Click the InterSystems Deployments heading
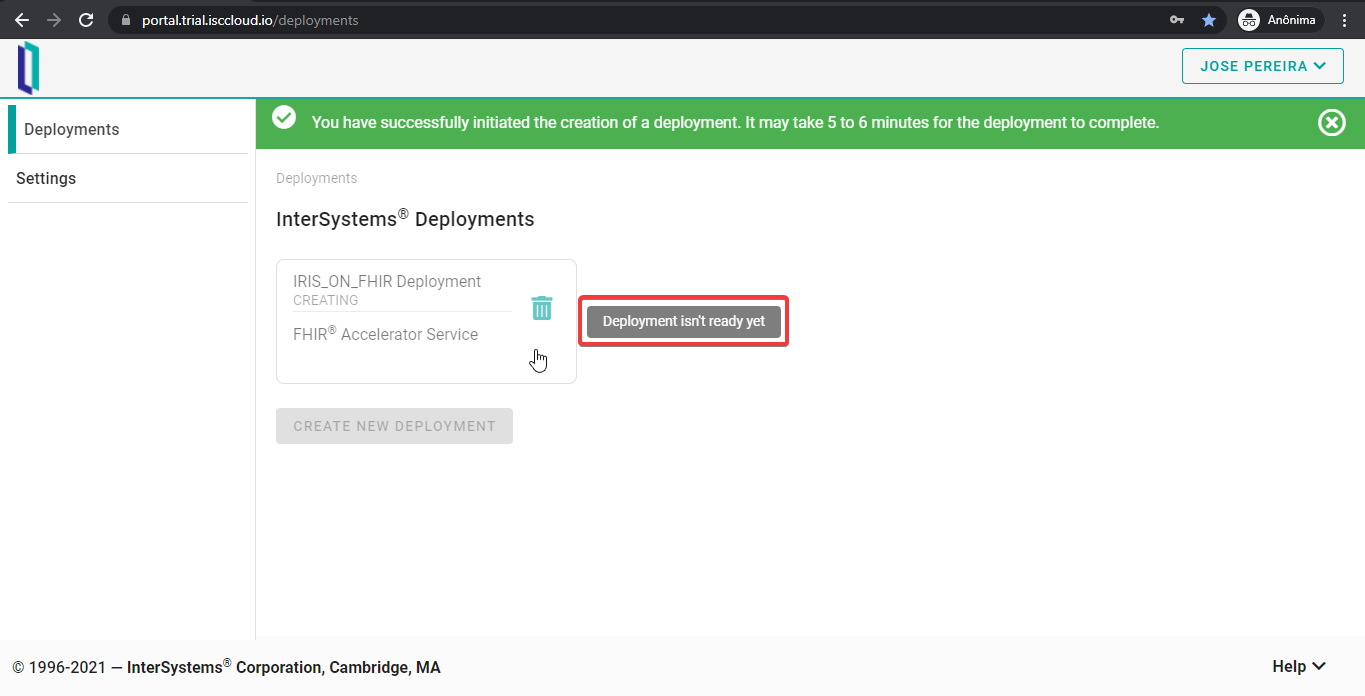 (x=405, y=219)
